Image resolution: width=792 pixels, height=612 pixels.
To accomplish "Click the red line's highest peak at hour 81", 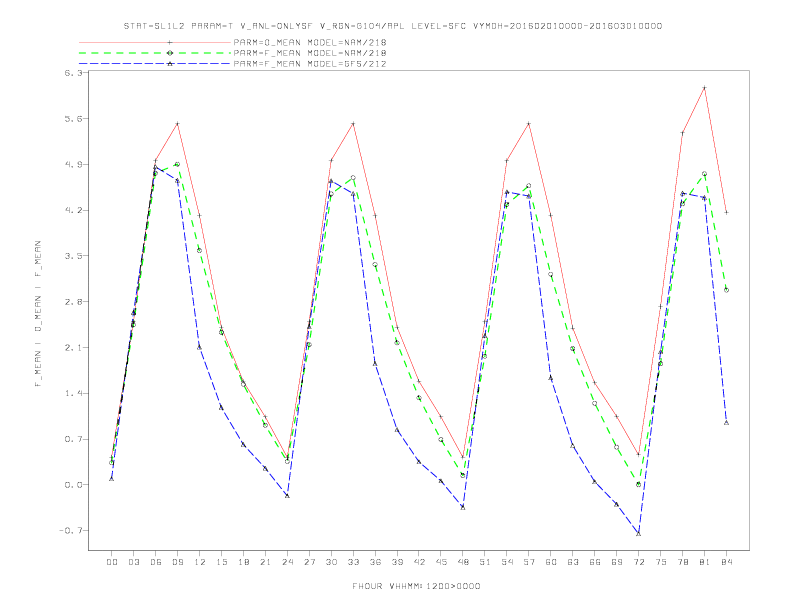I will click(704, 87).
